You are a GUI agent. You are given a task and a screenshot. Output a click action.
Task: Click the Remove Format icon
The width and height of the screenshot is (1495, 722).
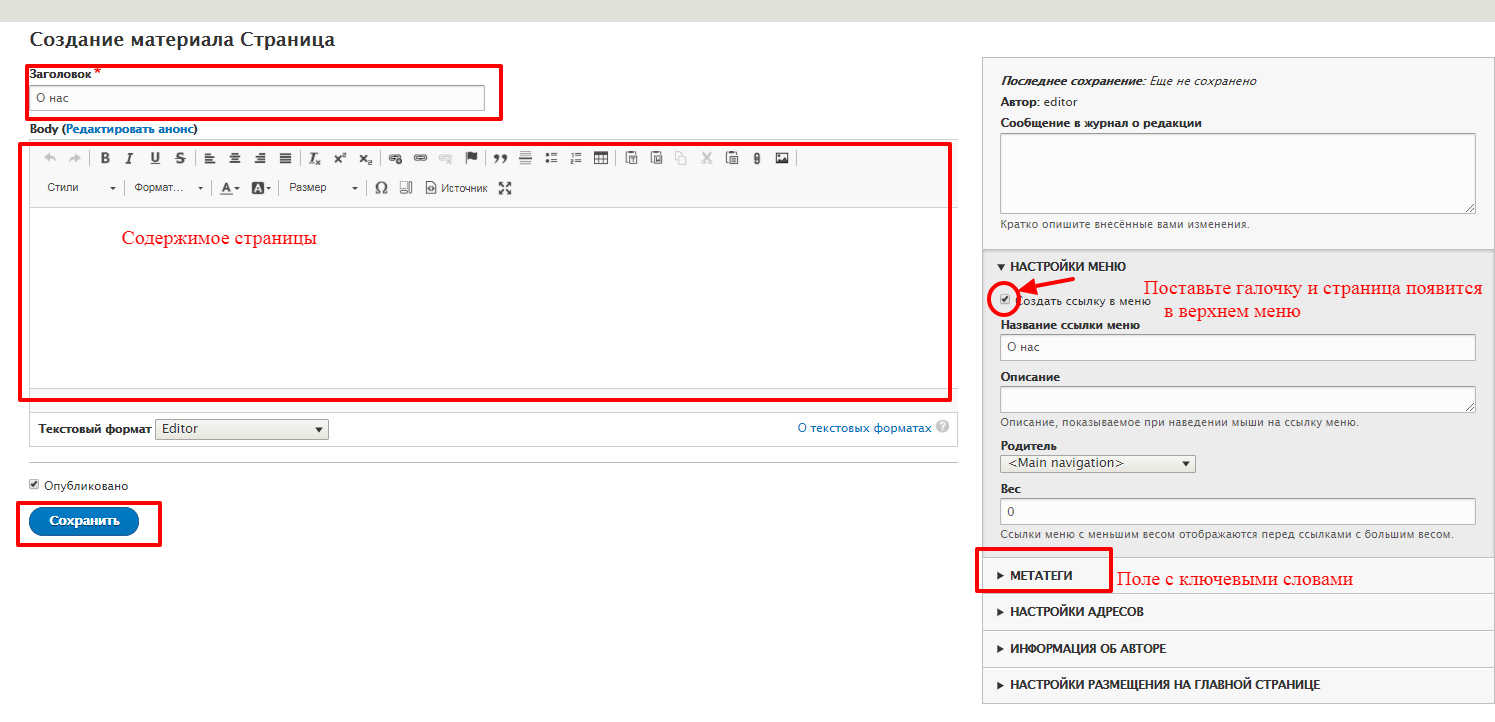(x=315, y=158)
